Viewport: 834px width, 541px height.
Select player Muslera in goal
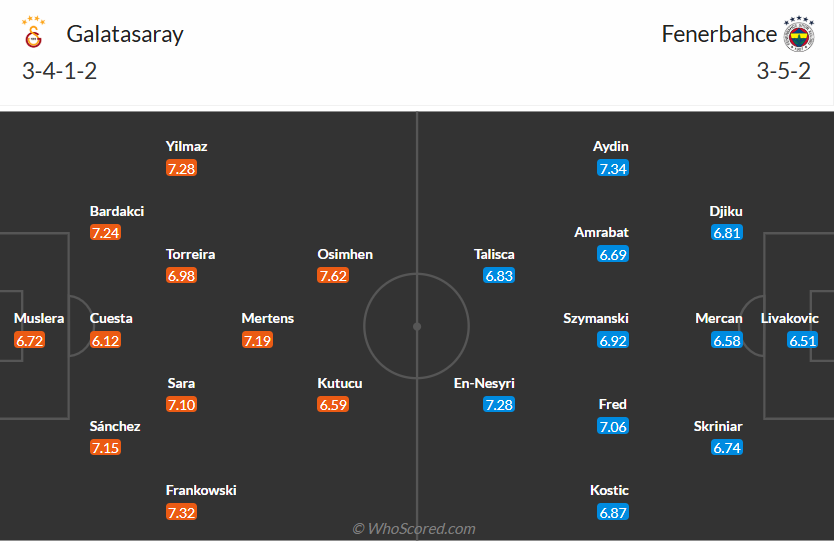pos(39,319)
